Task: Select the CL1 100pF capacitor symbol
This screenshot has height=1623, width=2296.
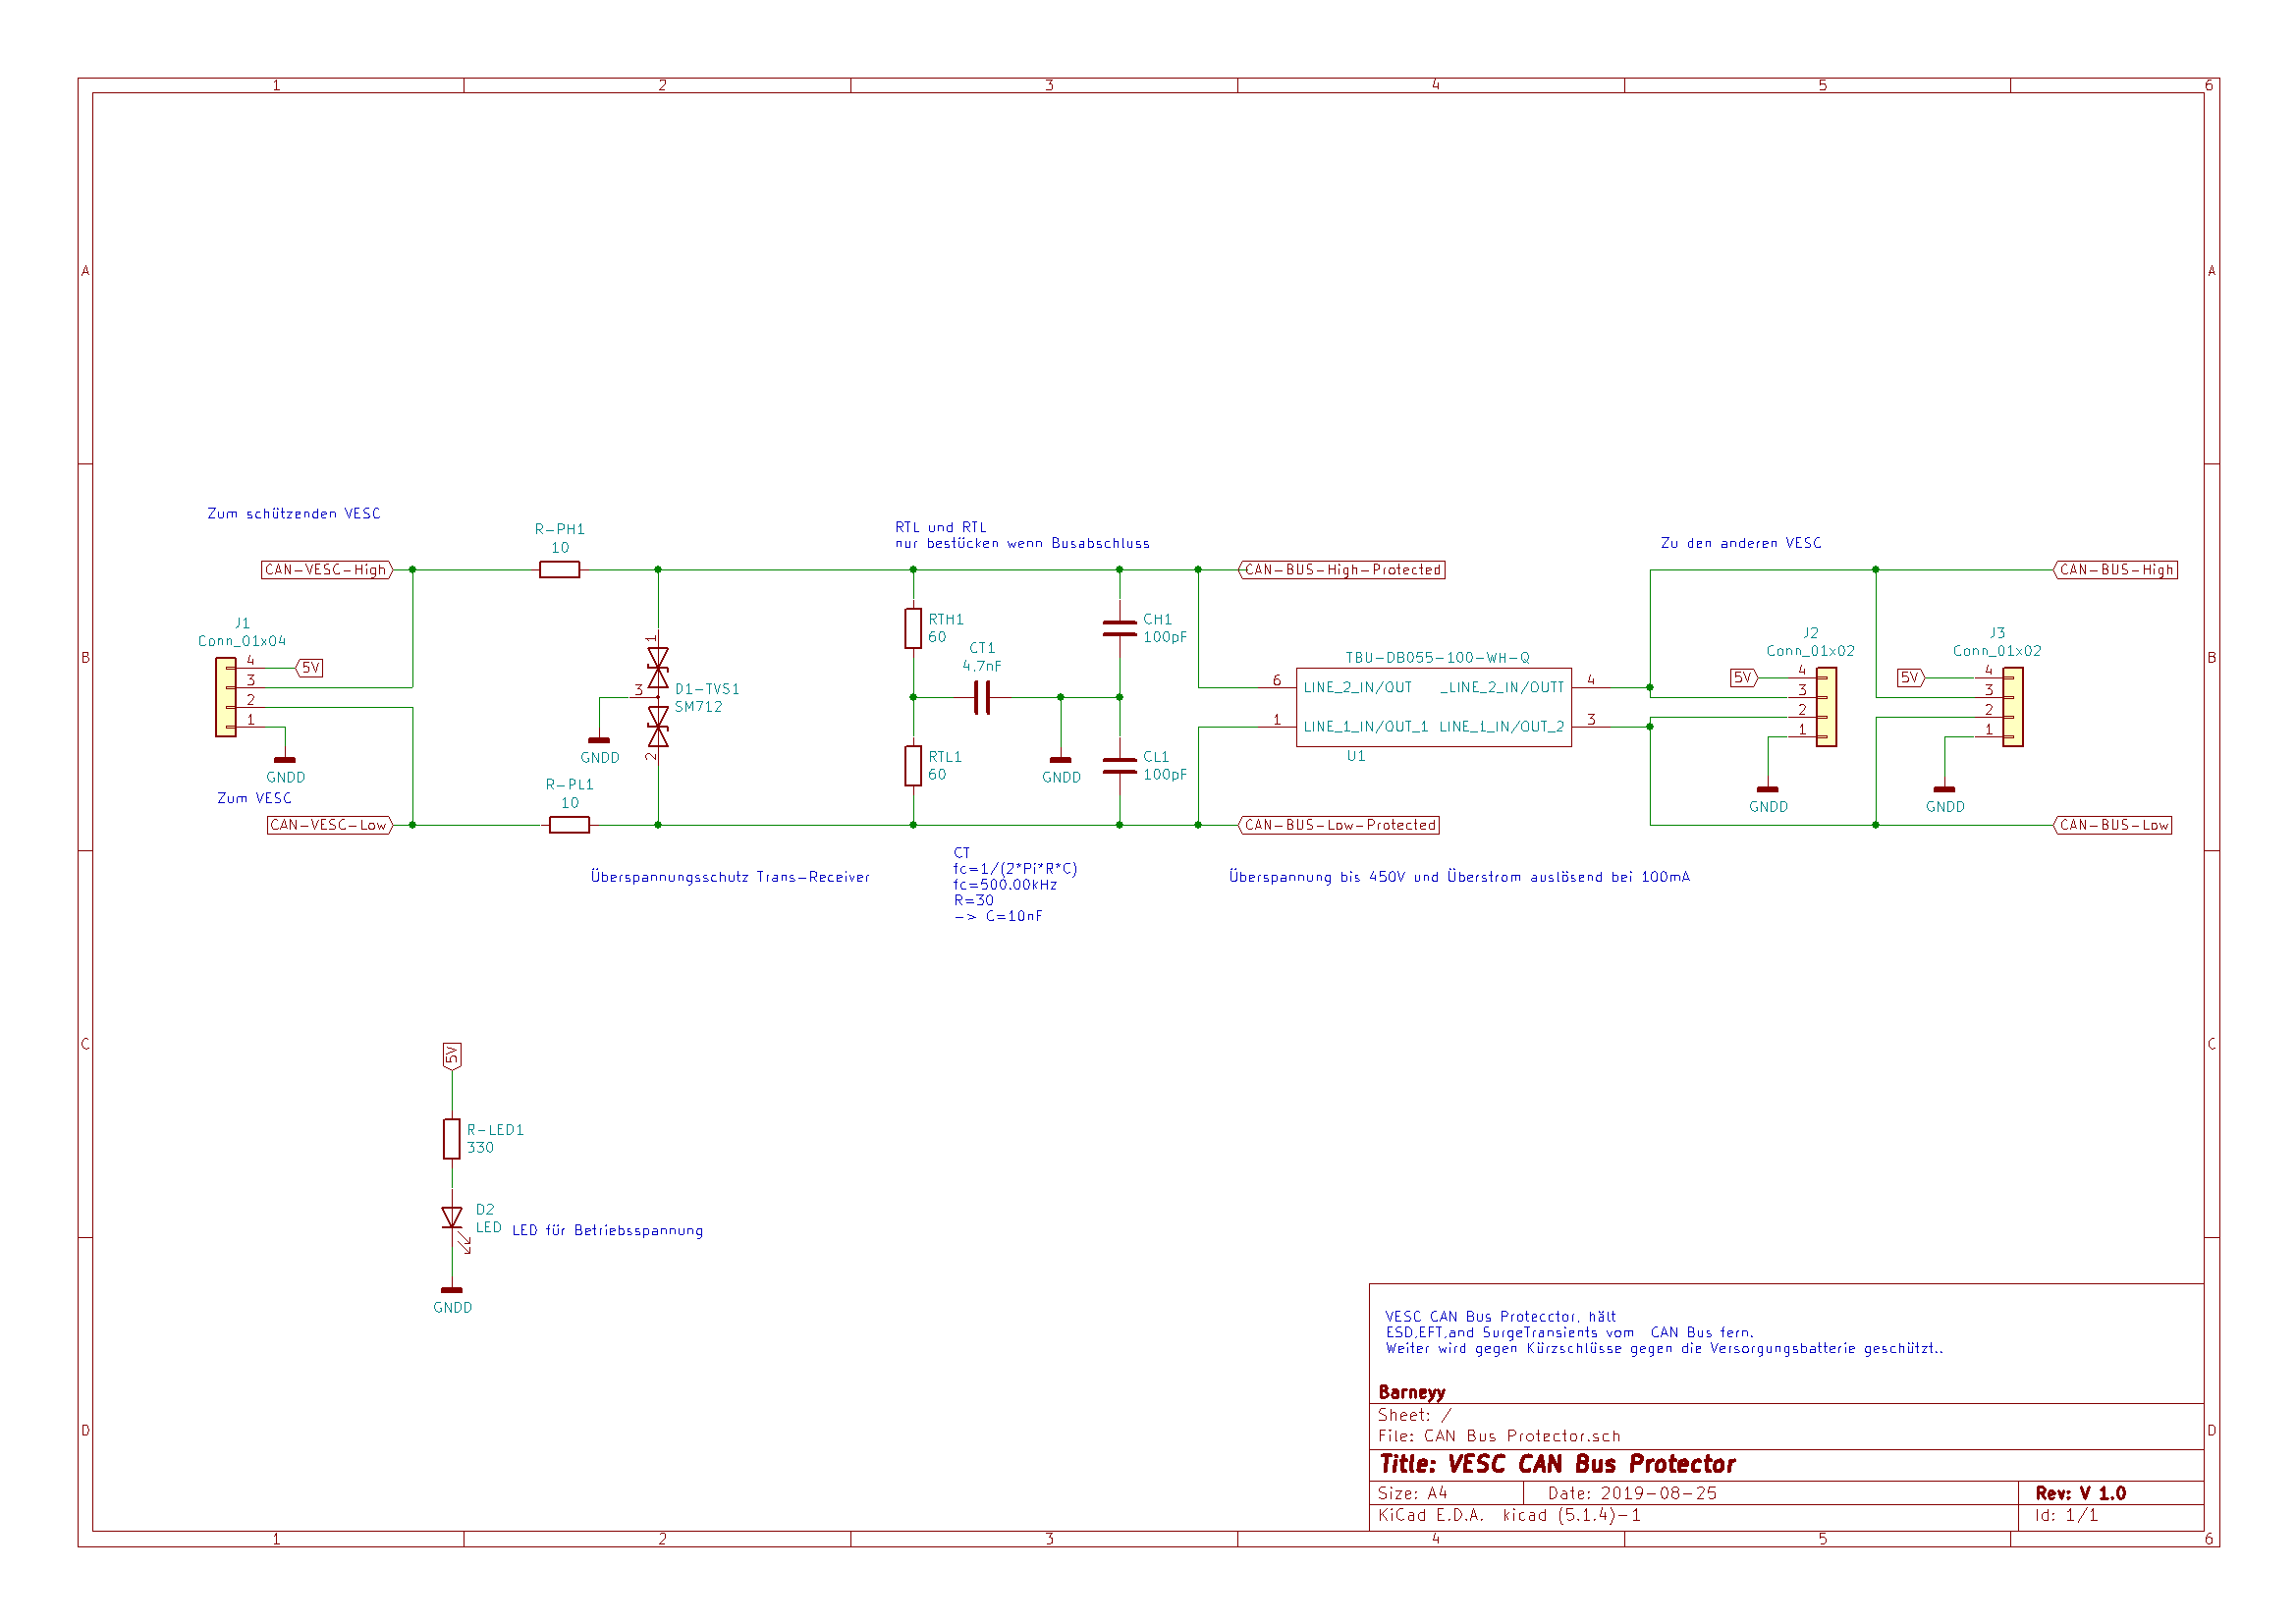Action: [x=1119, y=766]
